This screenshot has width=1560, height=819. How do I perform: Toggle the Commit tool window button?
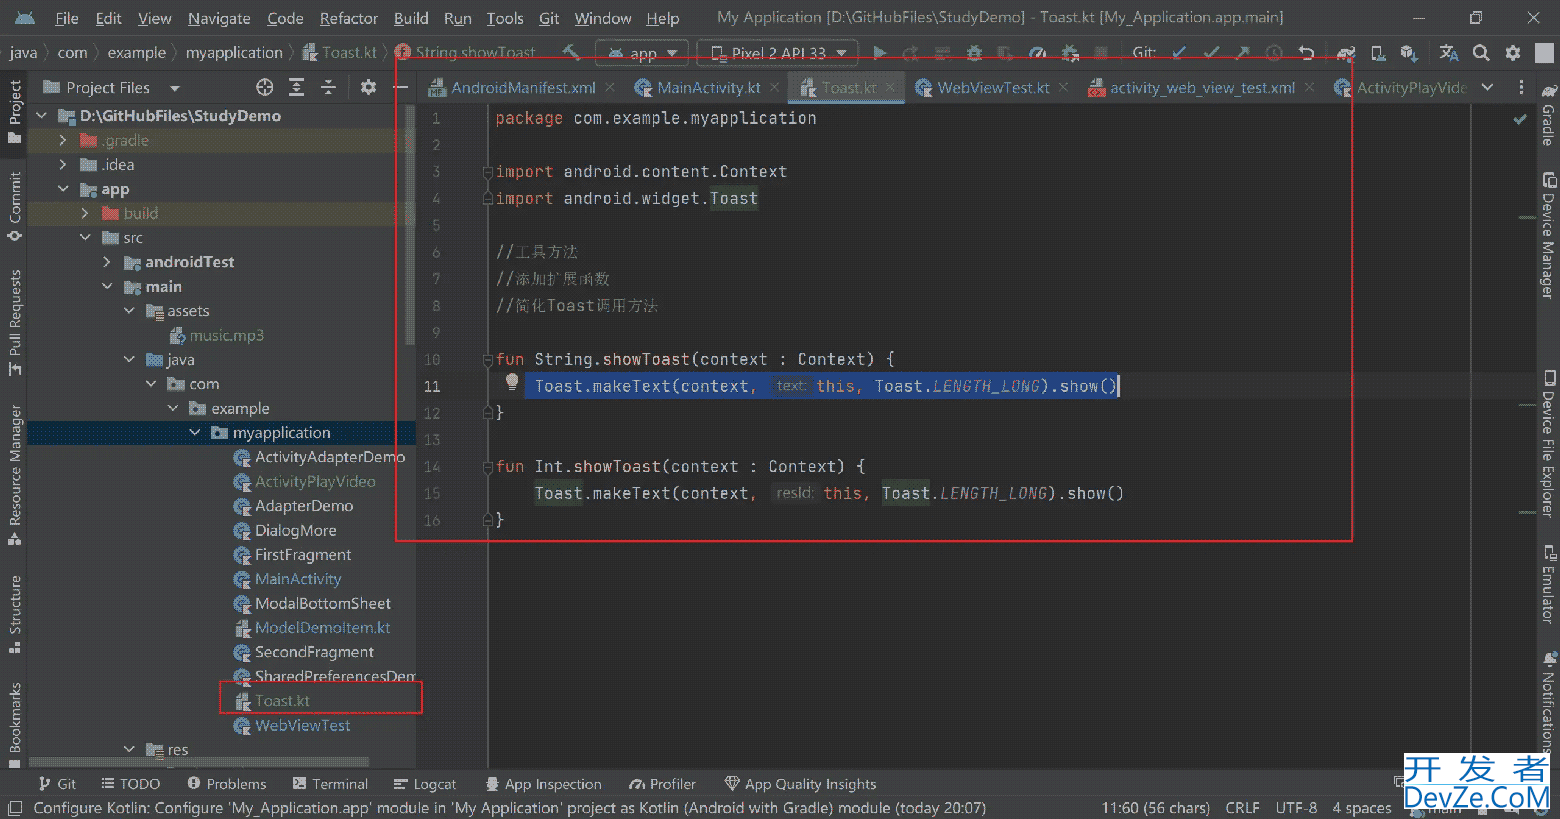14,207
